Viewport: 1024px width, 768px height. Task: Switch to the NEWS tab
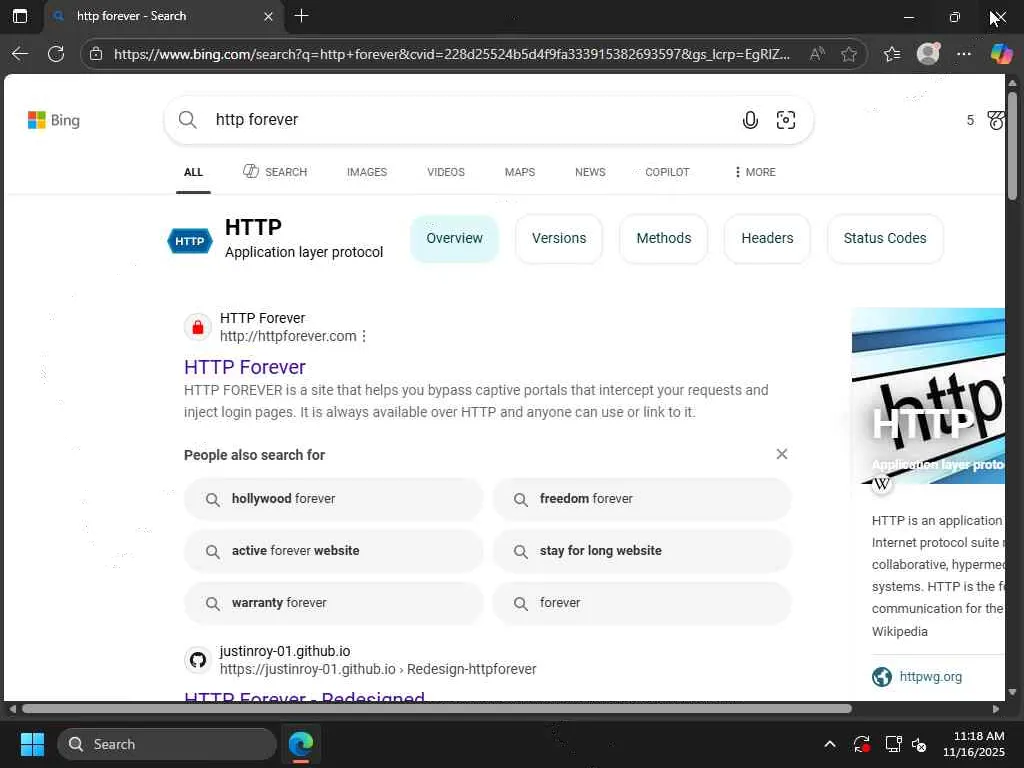[590, 172]
